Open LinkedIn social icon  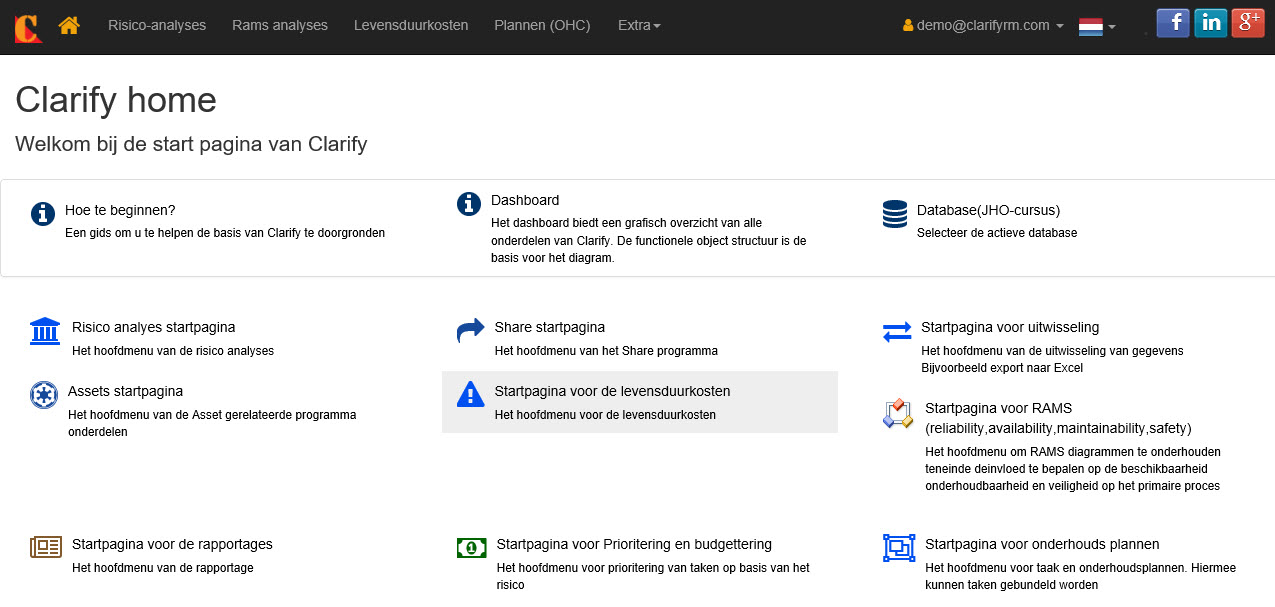point(1211,23)
